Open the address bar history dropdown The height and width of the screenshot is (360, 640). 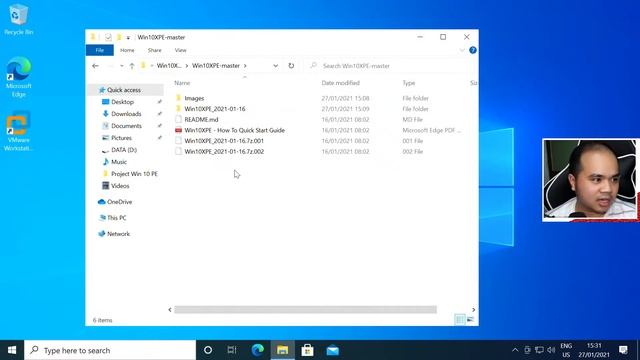click(276, 66)
